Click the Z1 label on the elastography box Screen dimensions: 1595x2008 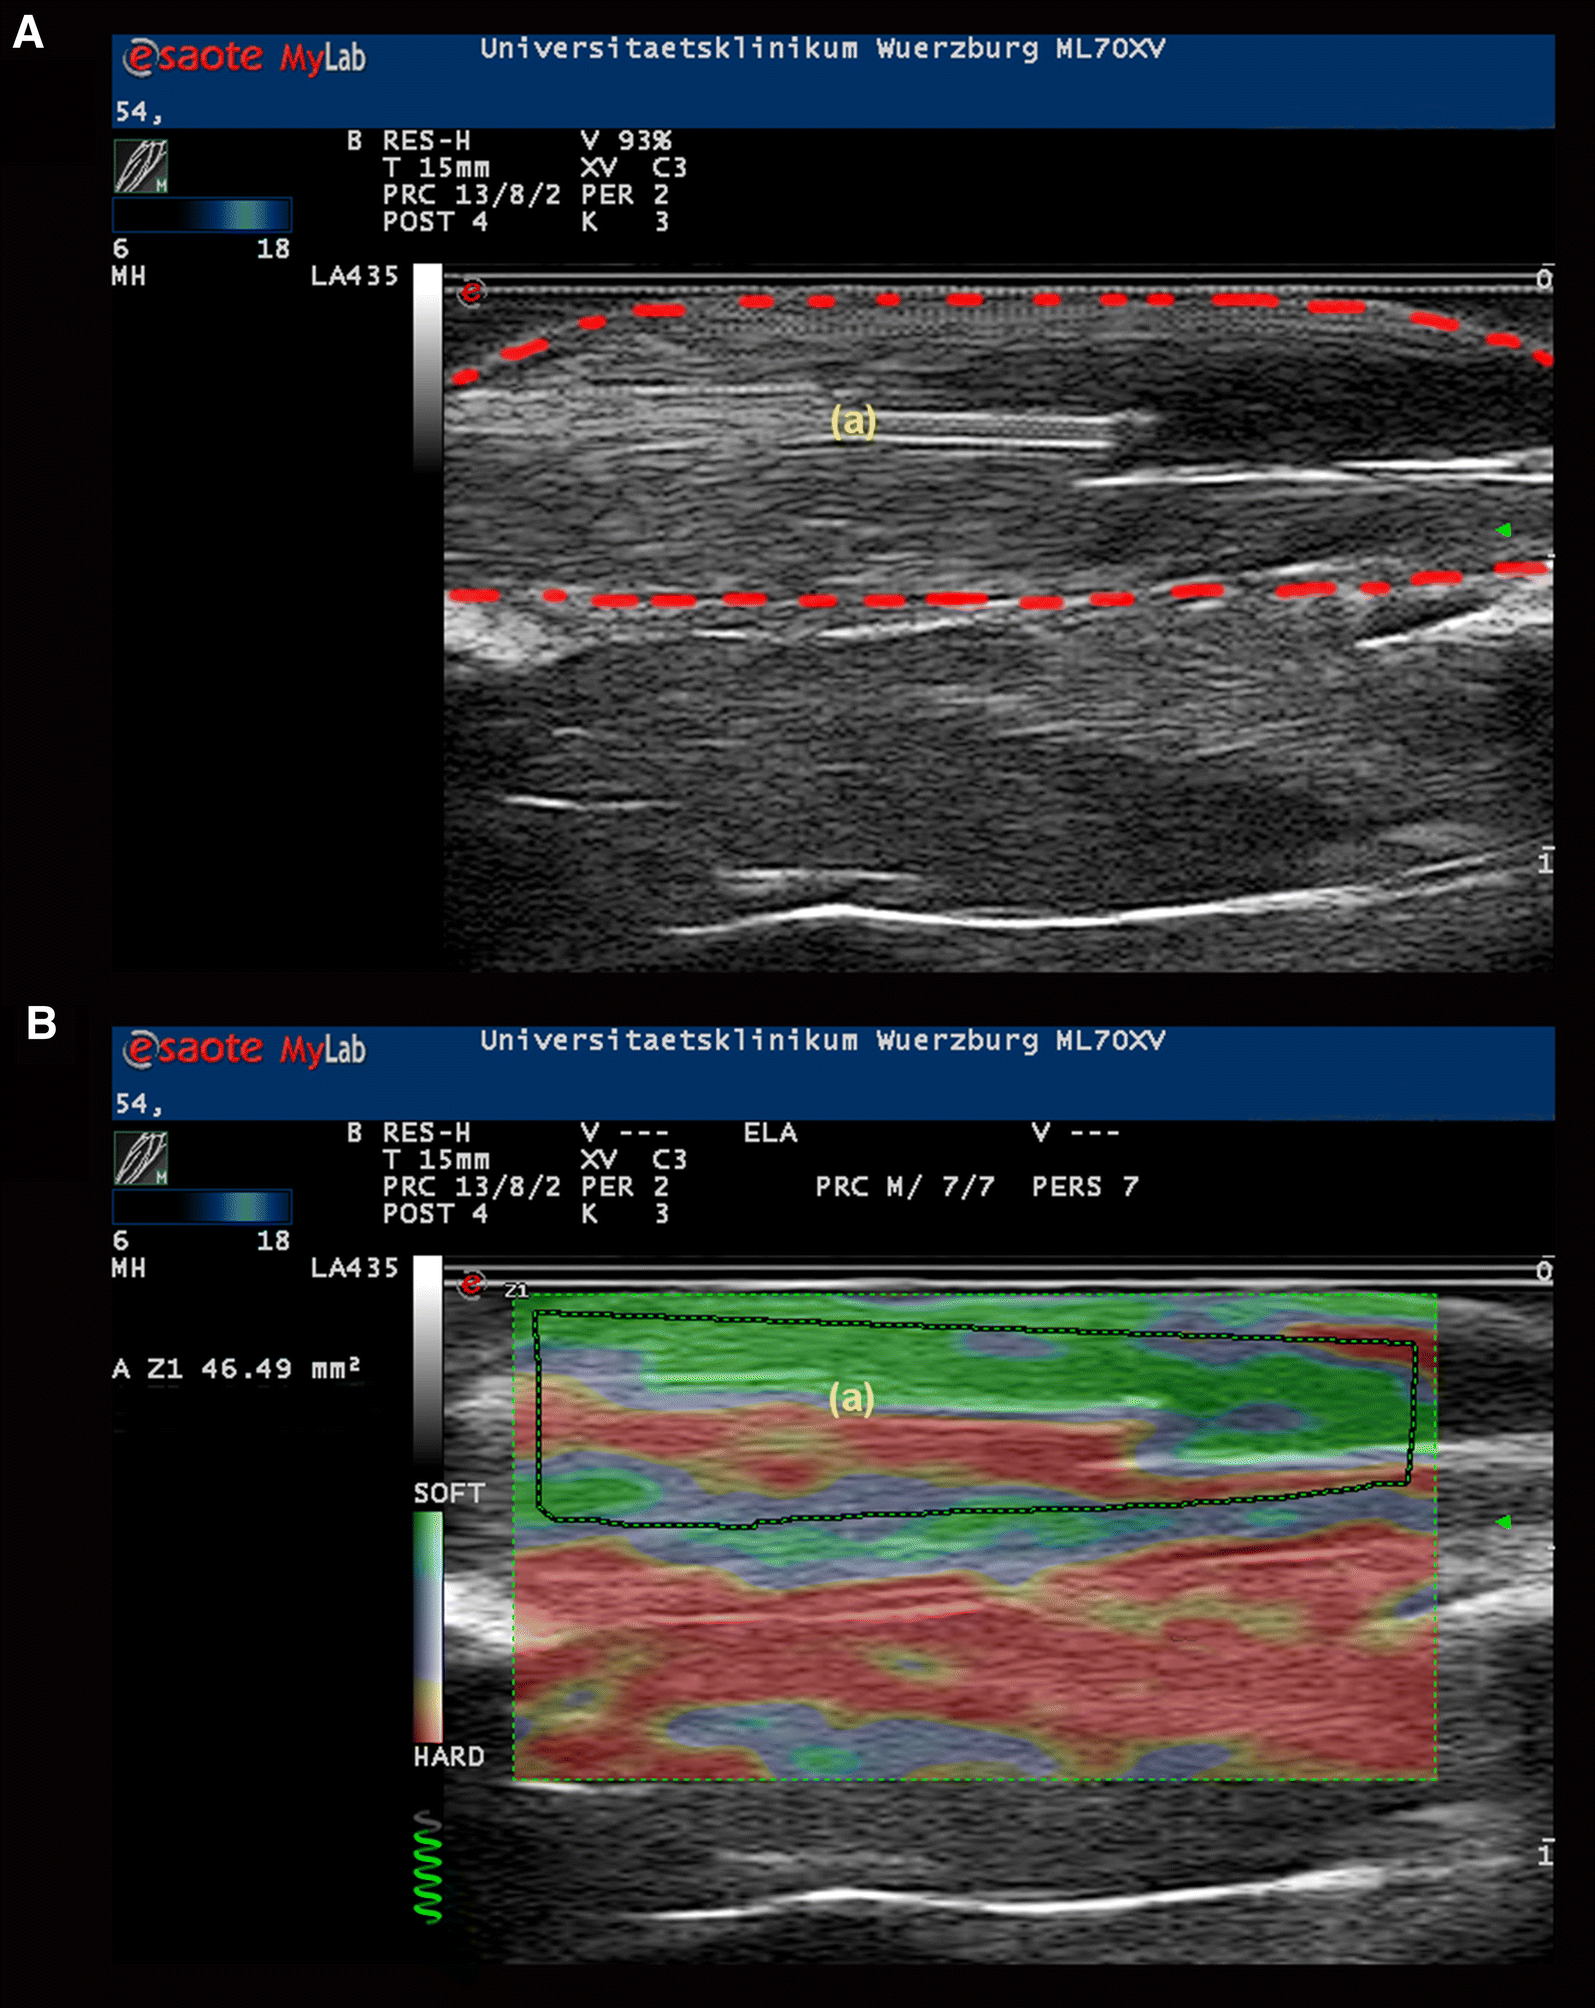(x=516, y=1290)
